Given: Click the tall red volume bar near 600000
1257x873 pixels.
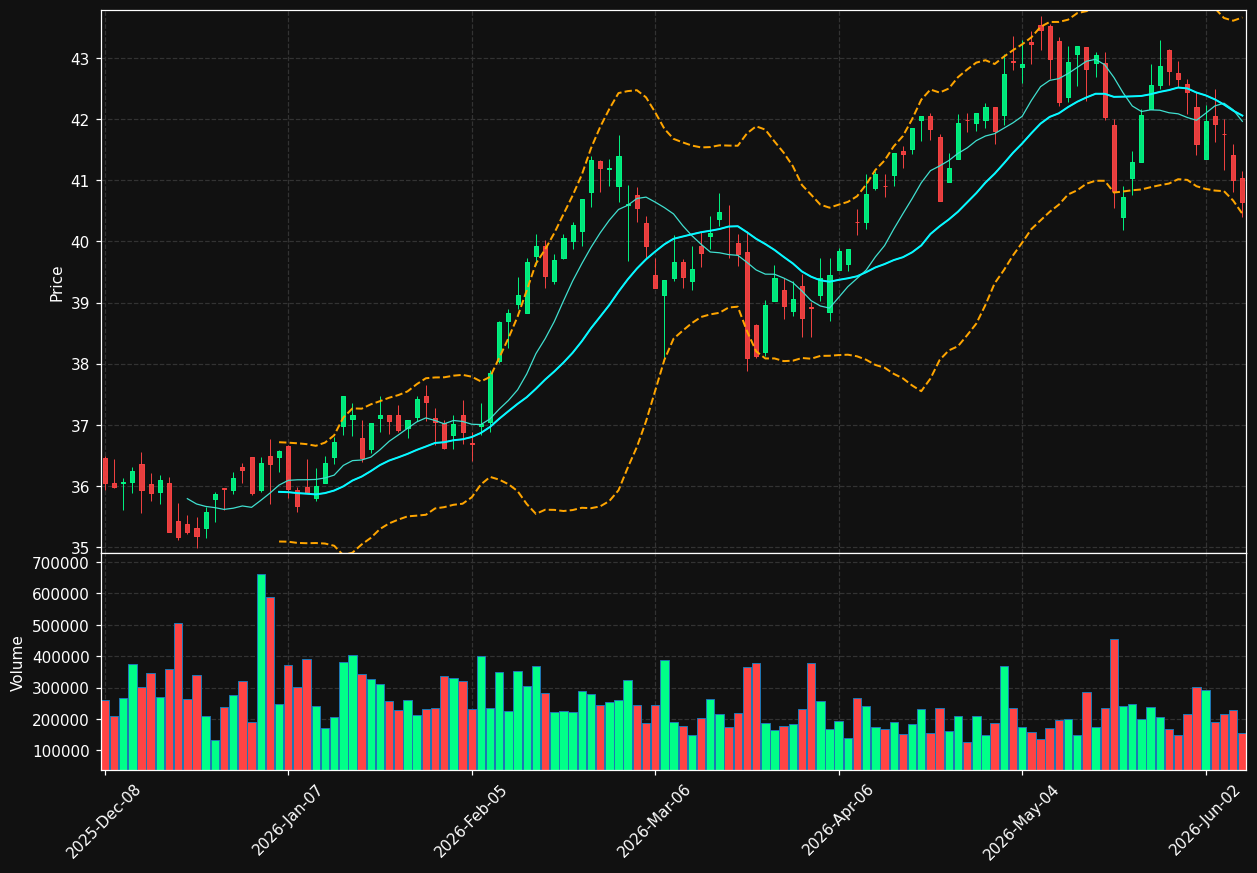Looking at the screenshot, I should pyautogui.click(x=270, y=684).
